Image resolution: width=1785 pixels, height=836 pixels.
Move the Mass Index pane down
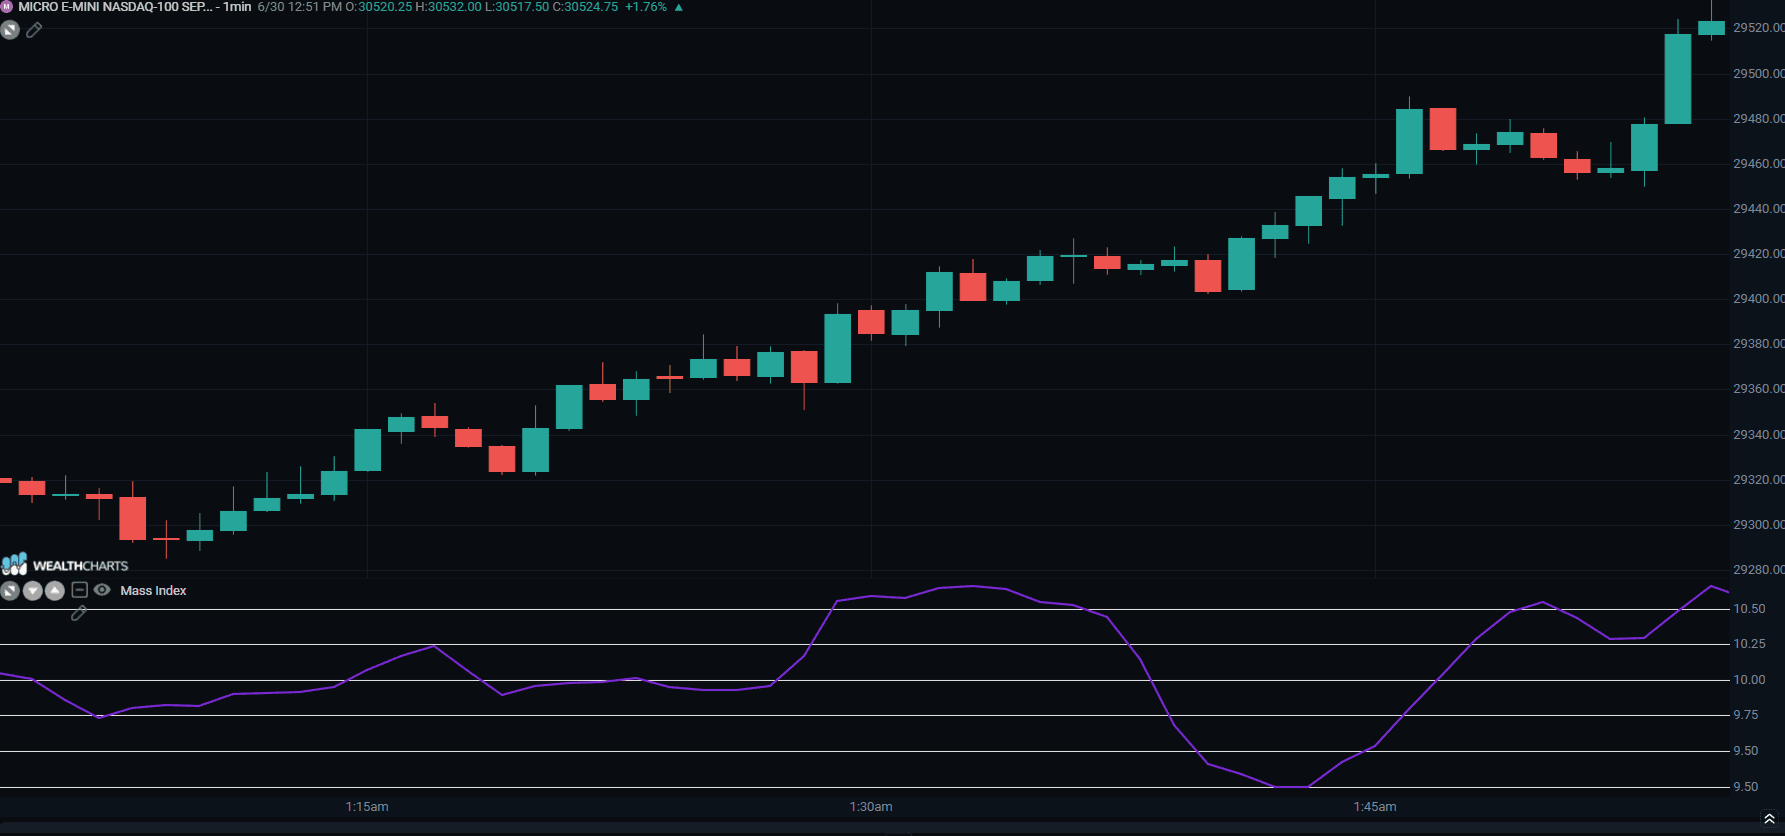(32, 591)
